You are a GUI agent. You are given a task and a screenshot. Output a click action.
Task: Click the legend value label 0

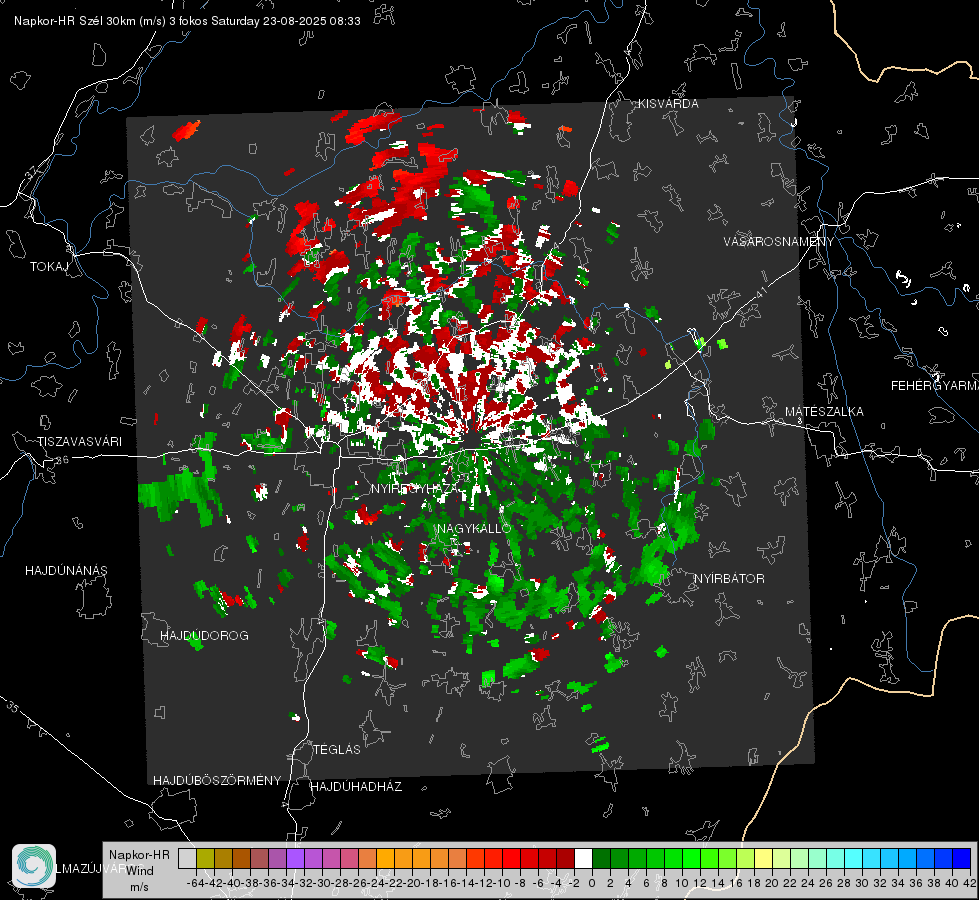coord(592,883)
